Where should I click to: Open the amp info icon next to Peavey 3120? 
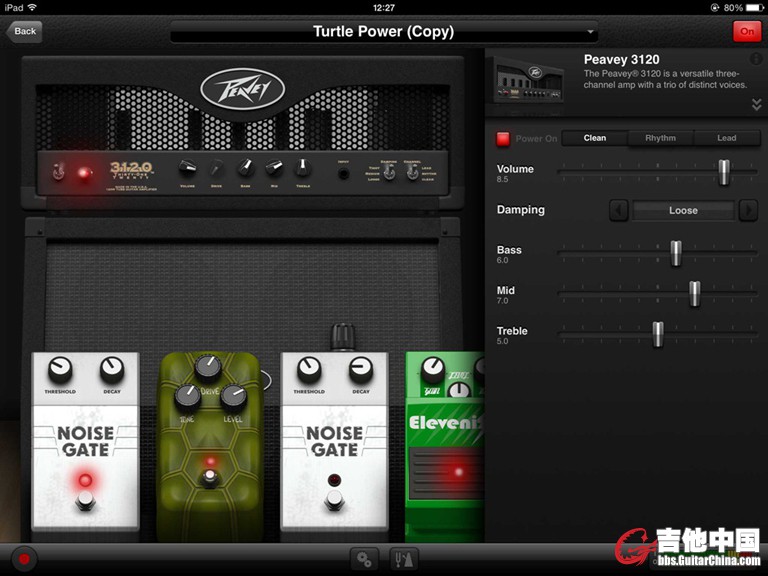(756, 59)
